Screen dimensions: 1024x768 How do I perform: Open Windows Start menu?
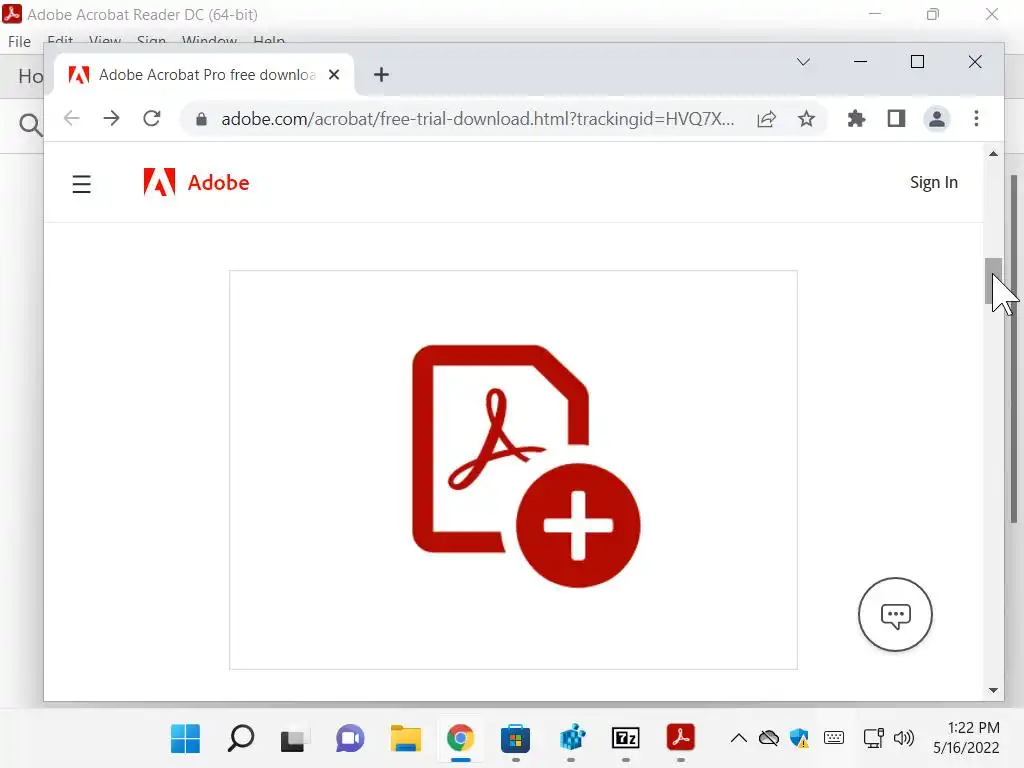(185, 739)
